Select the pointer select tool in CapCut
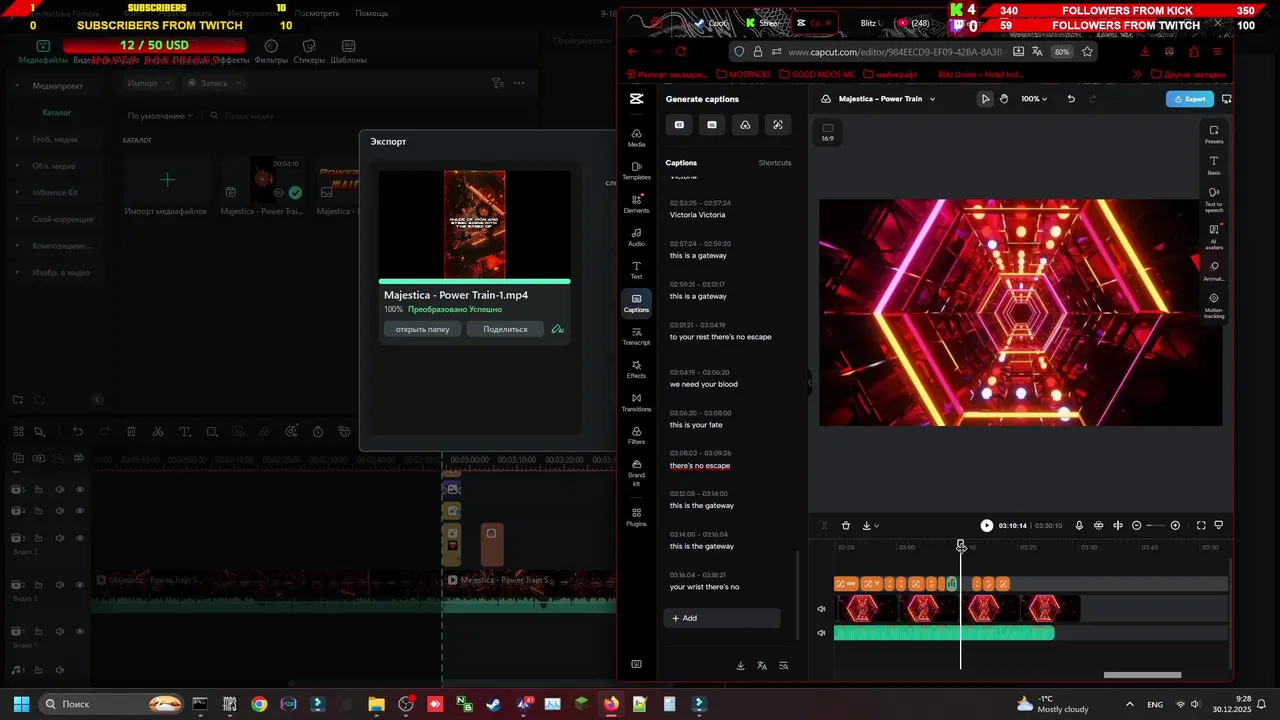This screenshot has width=1280, height=720. (985, 99)
